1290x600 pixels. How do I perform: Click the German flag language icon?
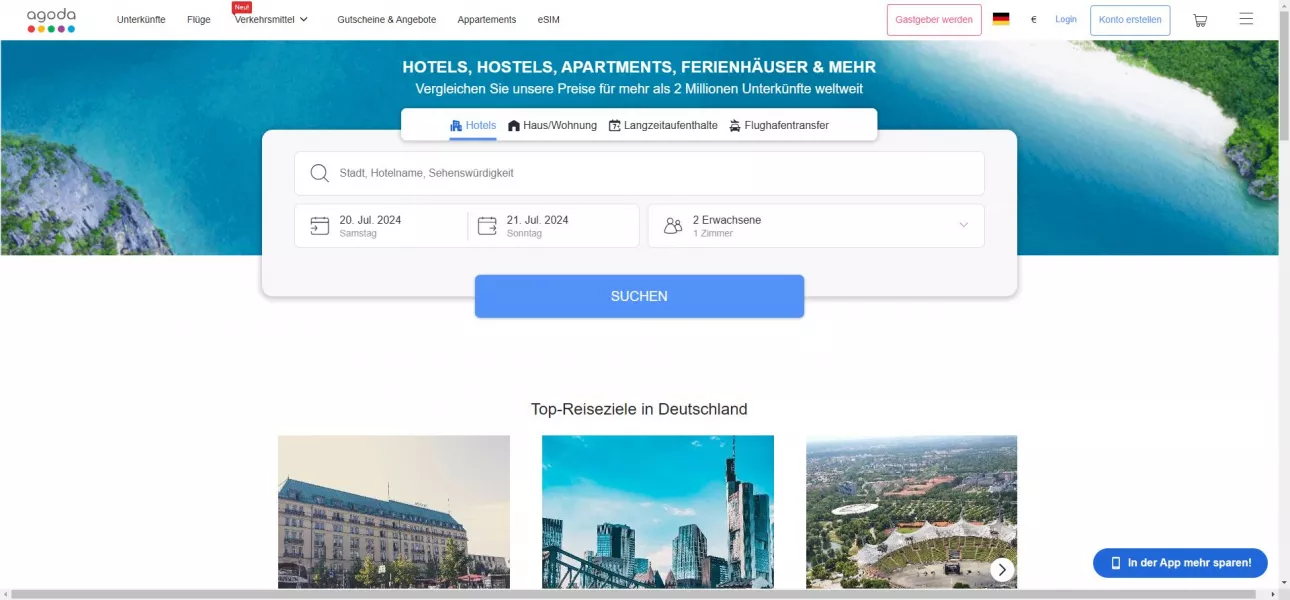[1001, 19]
